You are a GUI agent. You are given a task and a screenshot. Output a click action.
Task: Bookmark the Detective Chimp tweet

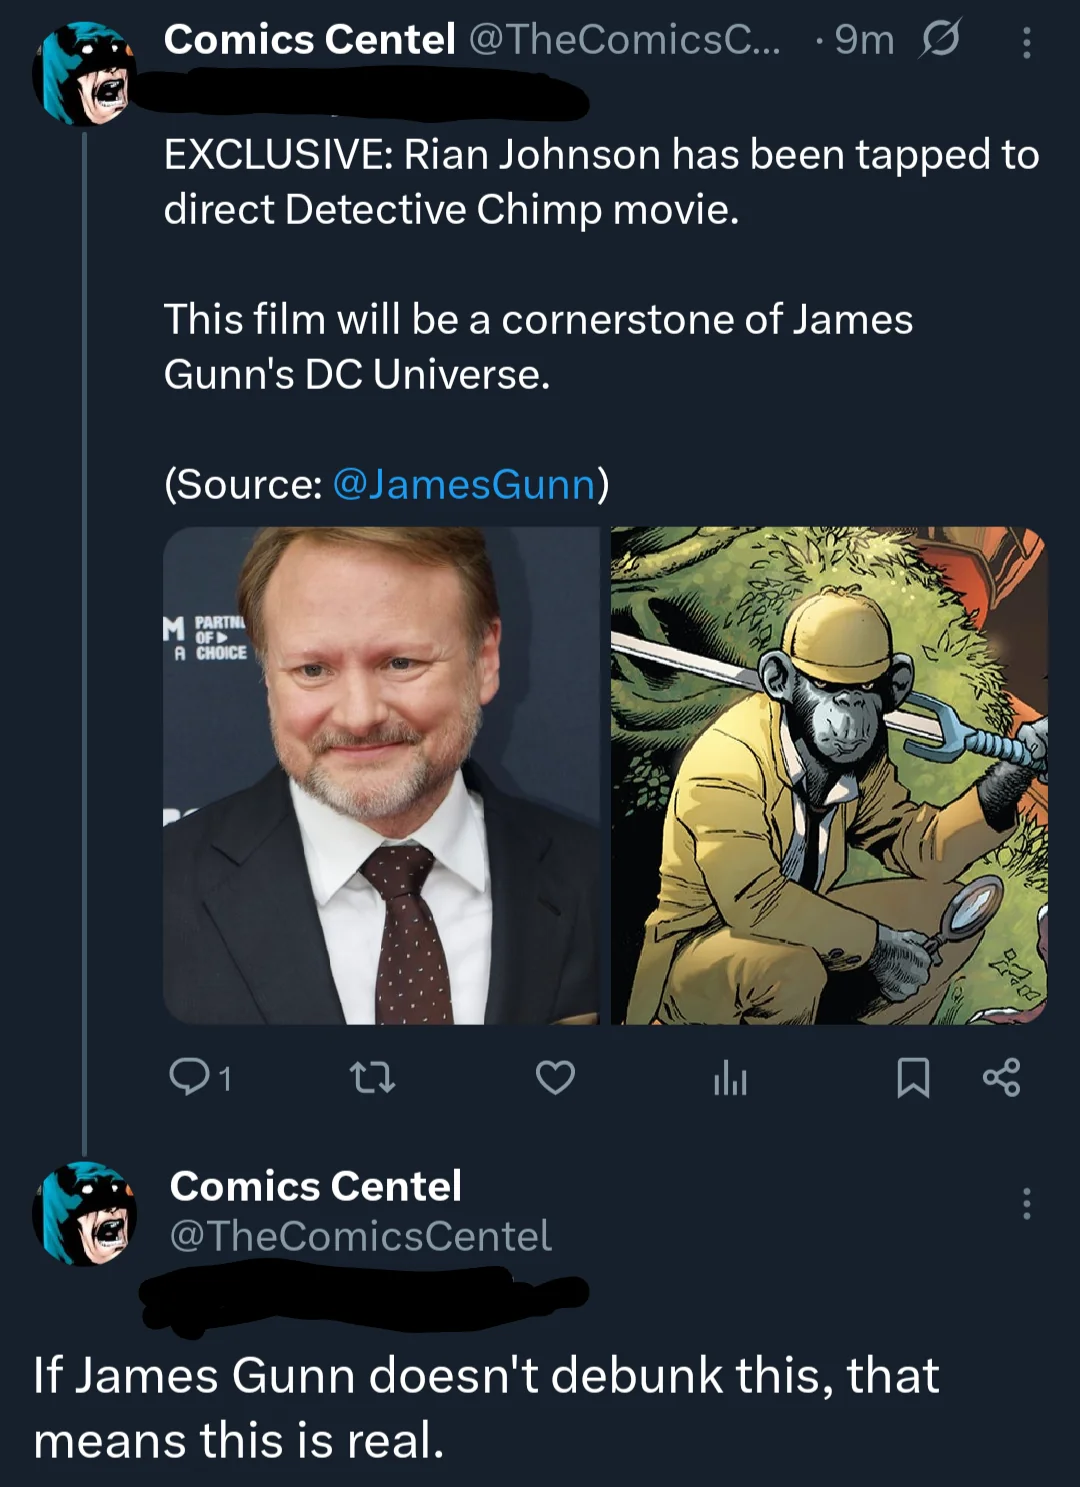(x=912, y=1077)
